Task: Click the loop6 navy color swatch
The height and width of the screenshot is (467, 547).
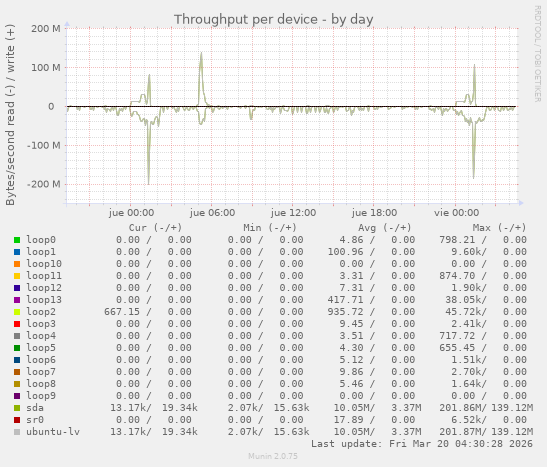Action: pos(17,360)
